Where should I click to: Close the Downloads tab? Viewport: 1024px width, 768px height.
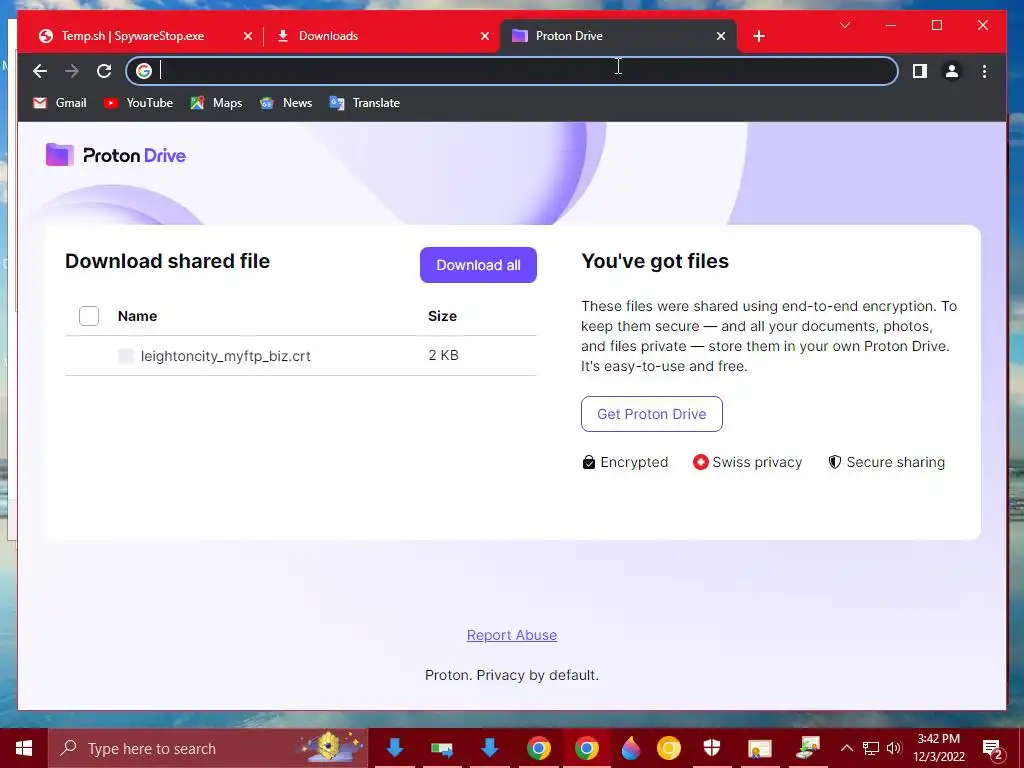485,36
